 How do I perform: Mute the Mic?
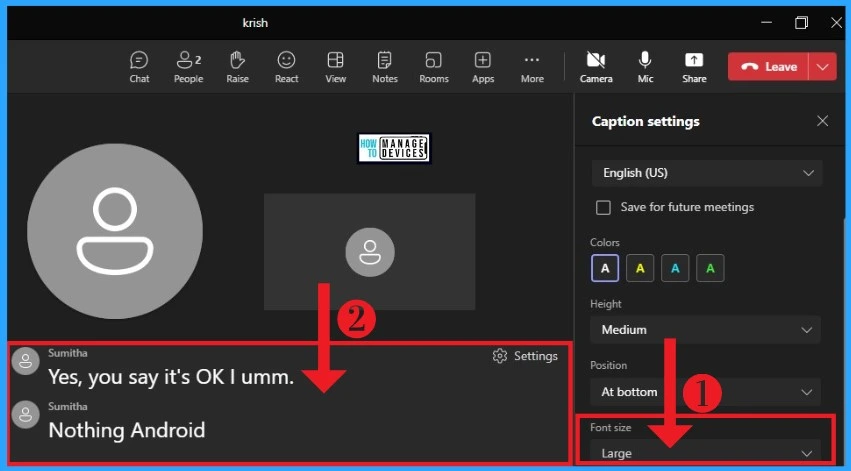click(645, 67)
